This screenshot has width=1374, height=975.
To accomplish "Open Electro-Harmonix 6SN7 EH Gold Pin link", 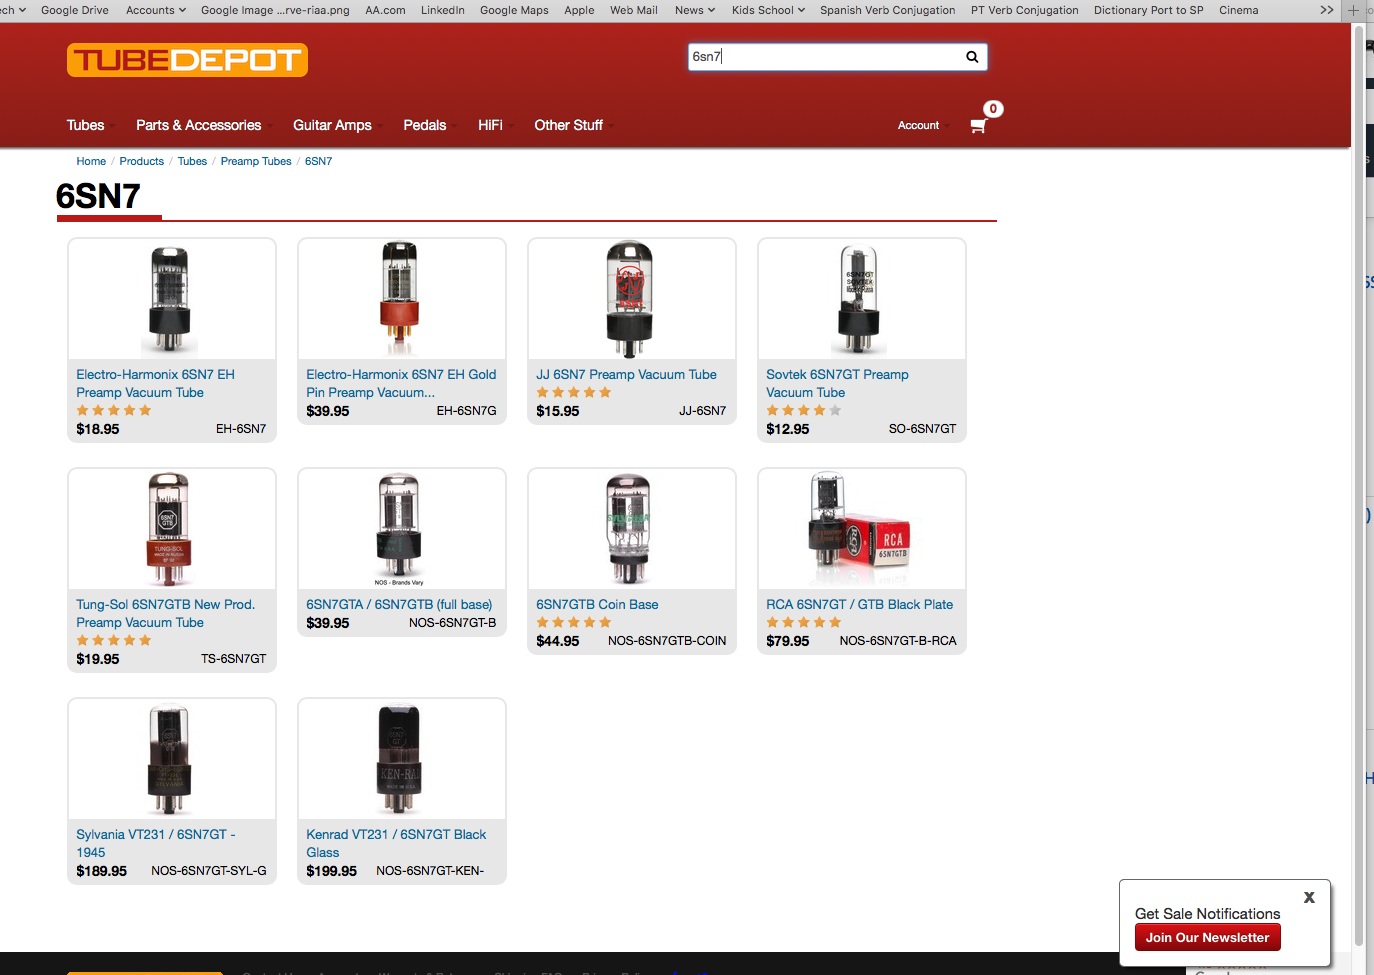I will (401, 384).
